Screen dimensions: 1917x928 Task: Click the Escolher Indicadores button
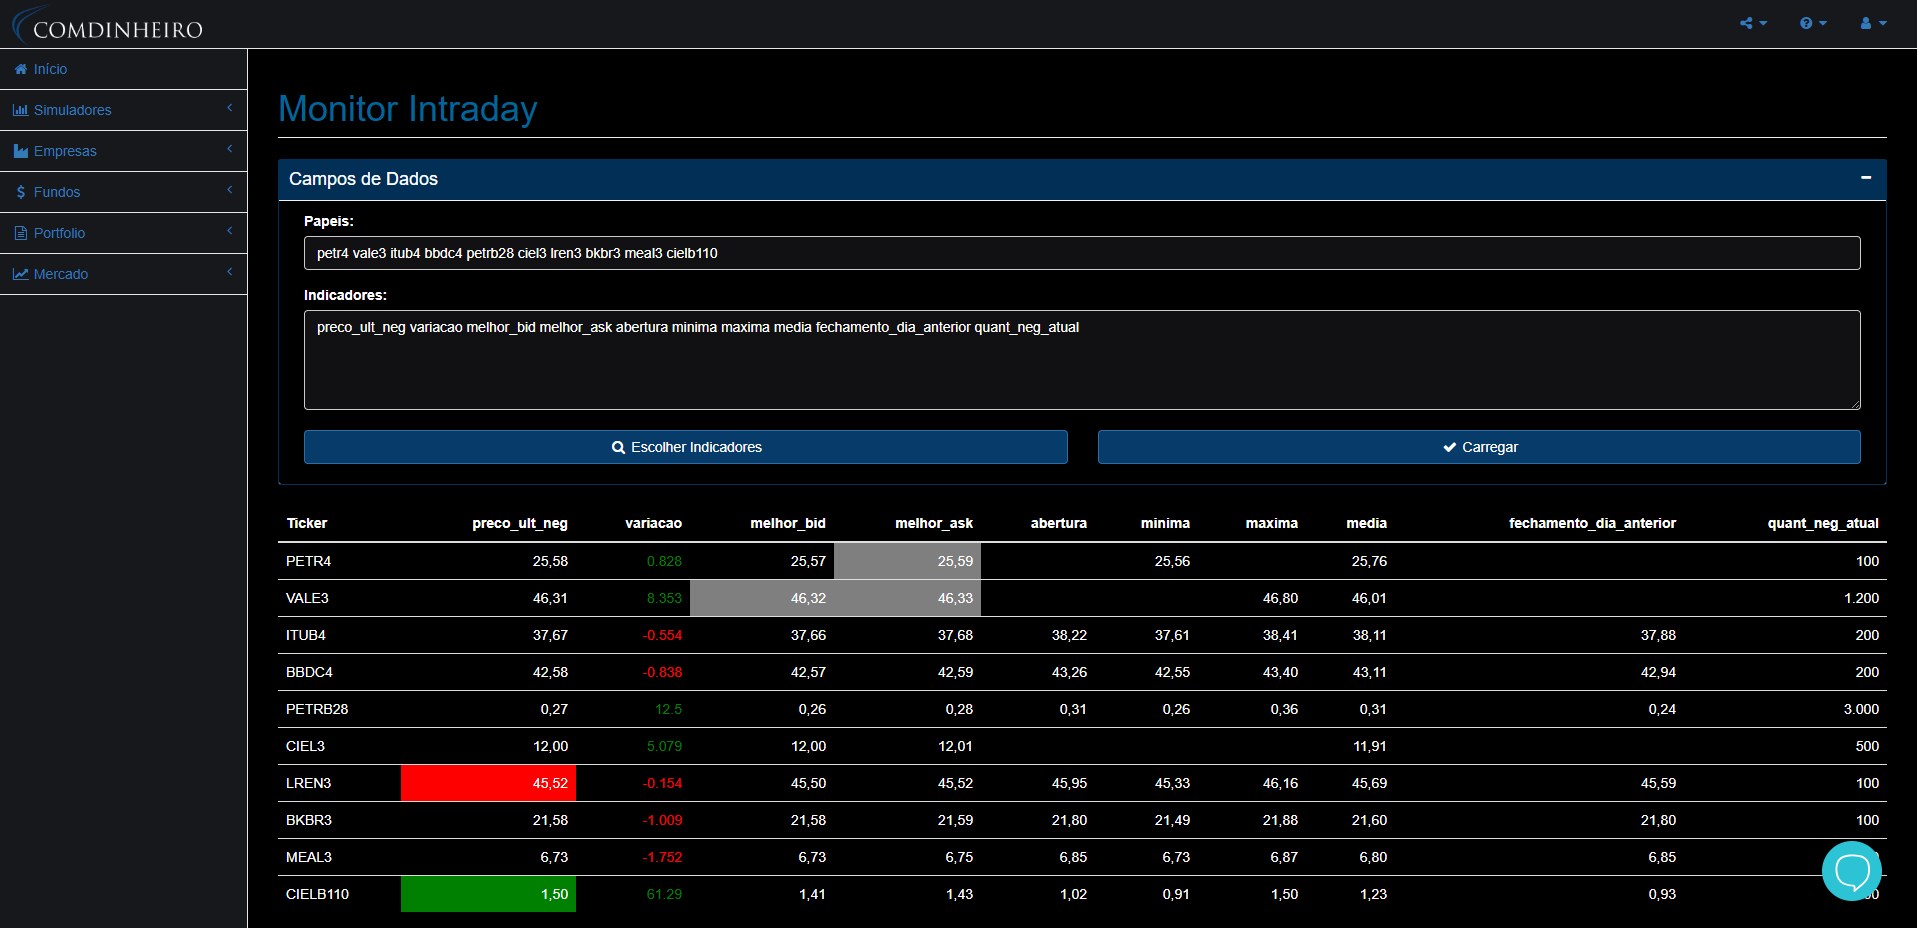point(686,447)
